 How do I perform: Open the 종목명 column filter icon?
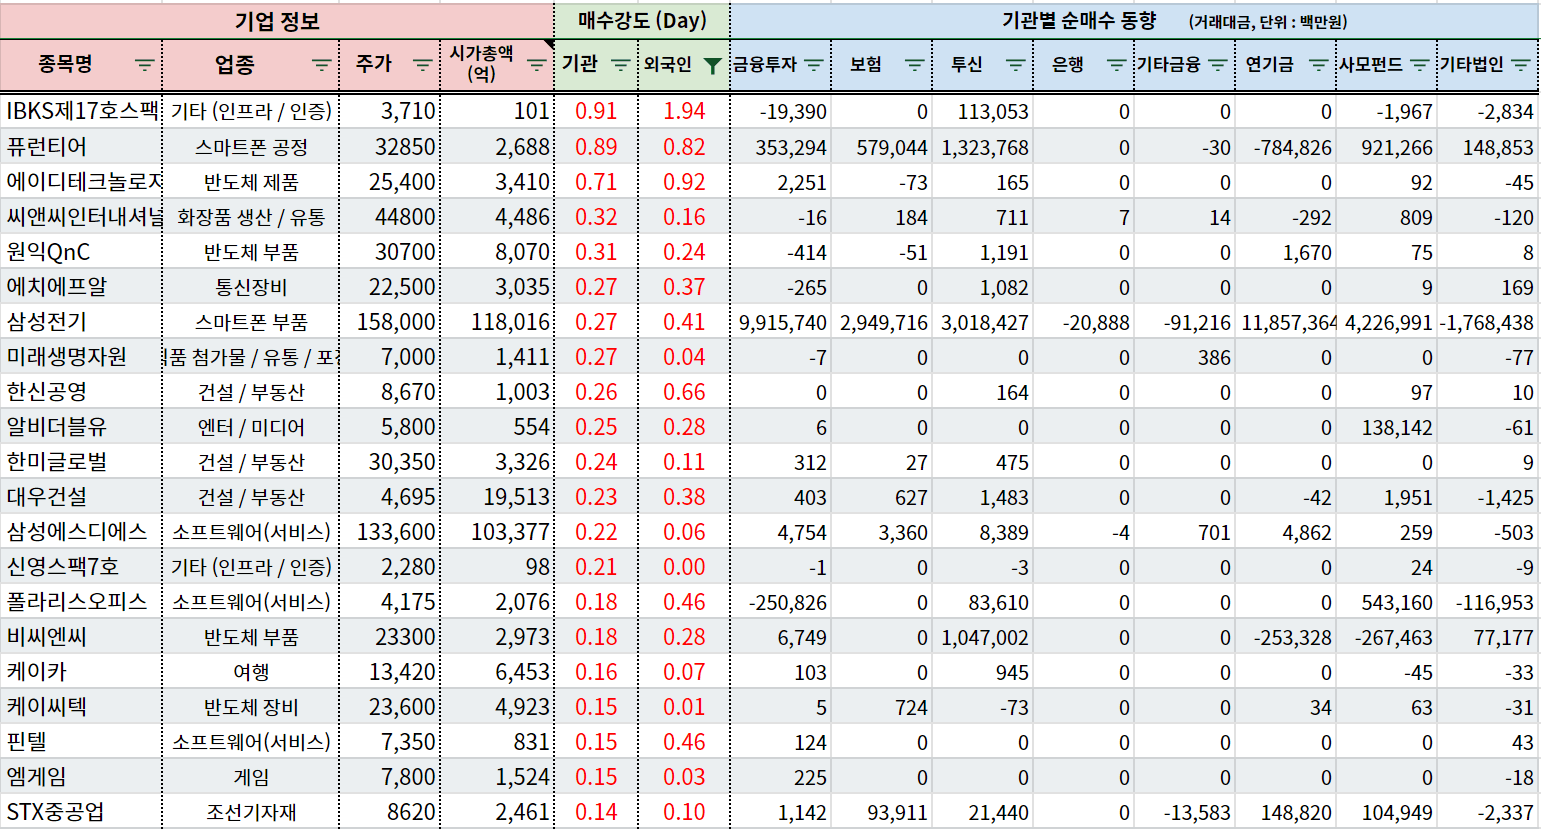click(x=145, y=65)
